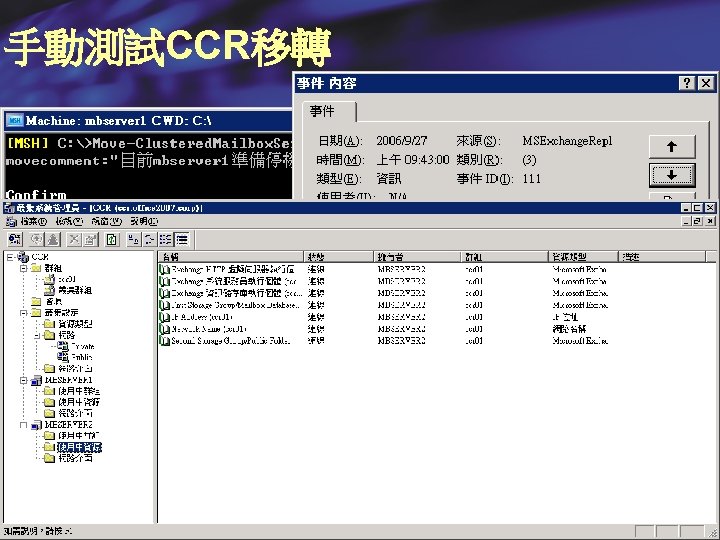Click icon of IP Address (ccr01) row
This screenshot has width=720, height=540.
(164, 317)
